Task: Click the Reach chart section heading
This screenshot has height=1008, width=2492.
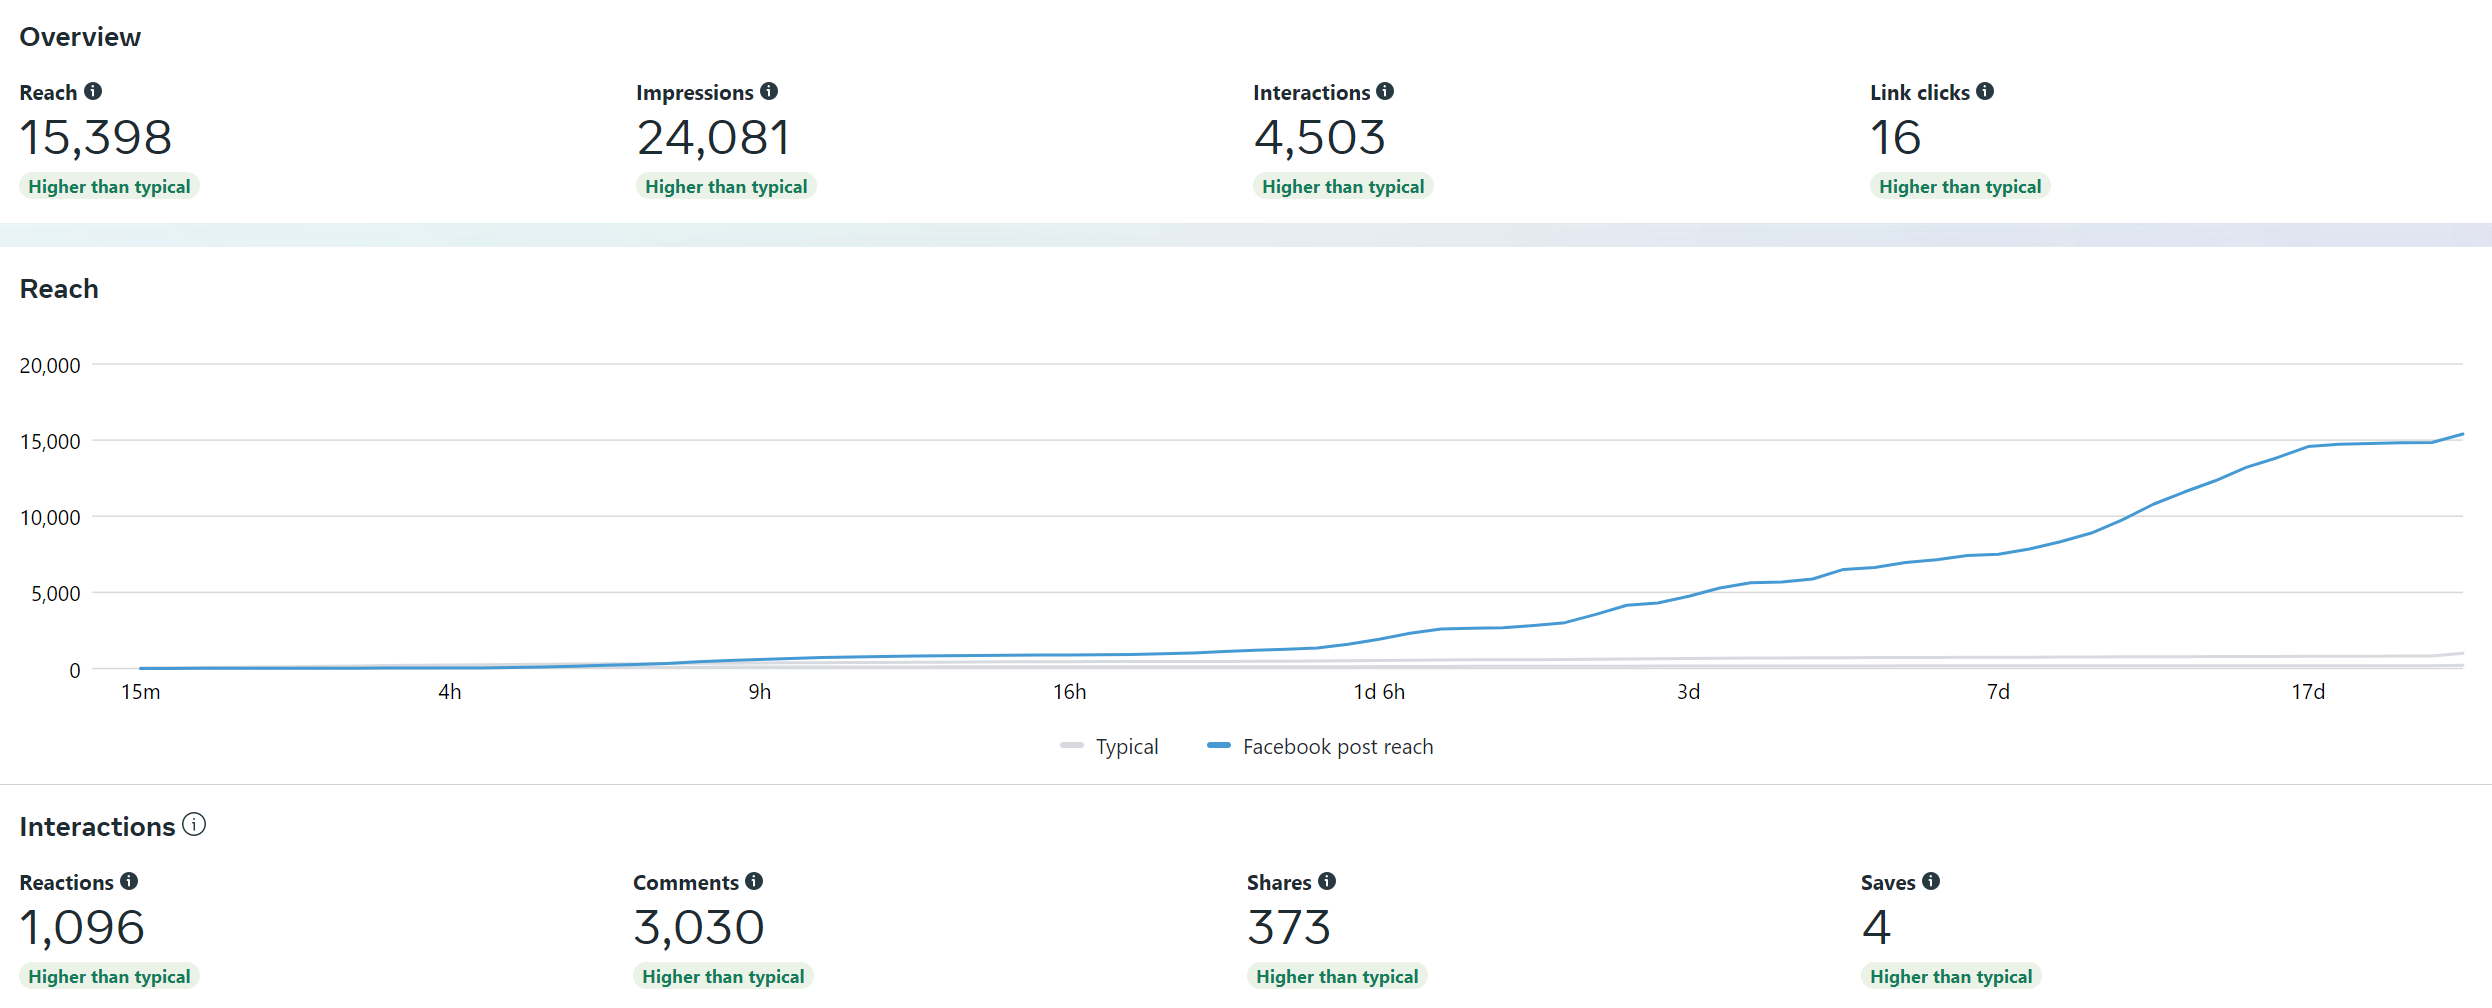Action: pos(59,289)
